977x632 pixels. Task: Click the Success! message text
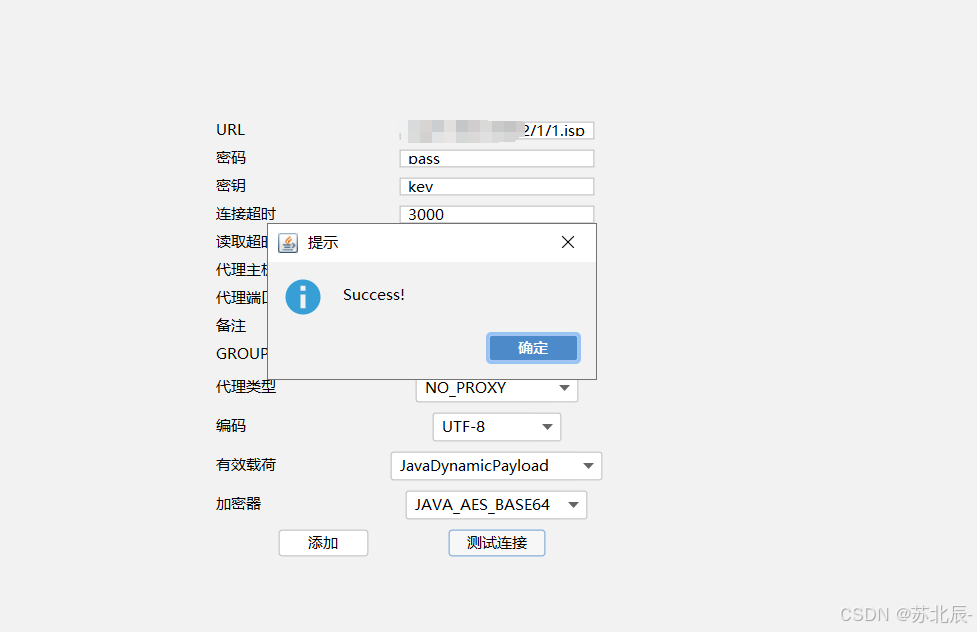pyautogui.click(x=373, y=295)
